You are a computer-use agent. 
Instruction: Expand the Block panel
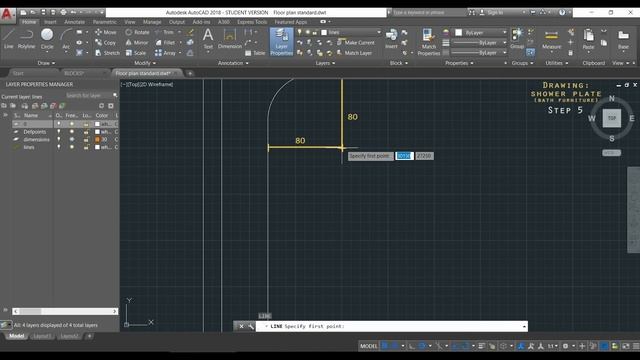[399, 63]
